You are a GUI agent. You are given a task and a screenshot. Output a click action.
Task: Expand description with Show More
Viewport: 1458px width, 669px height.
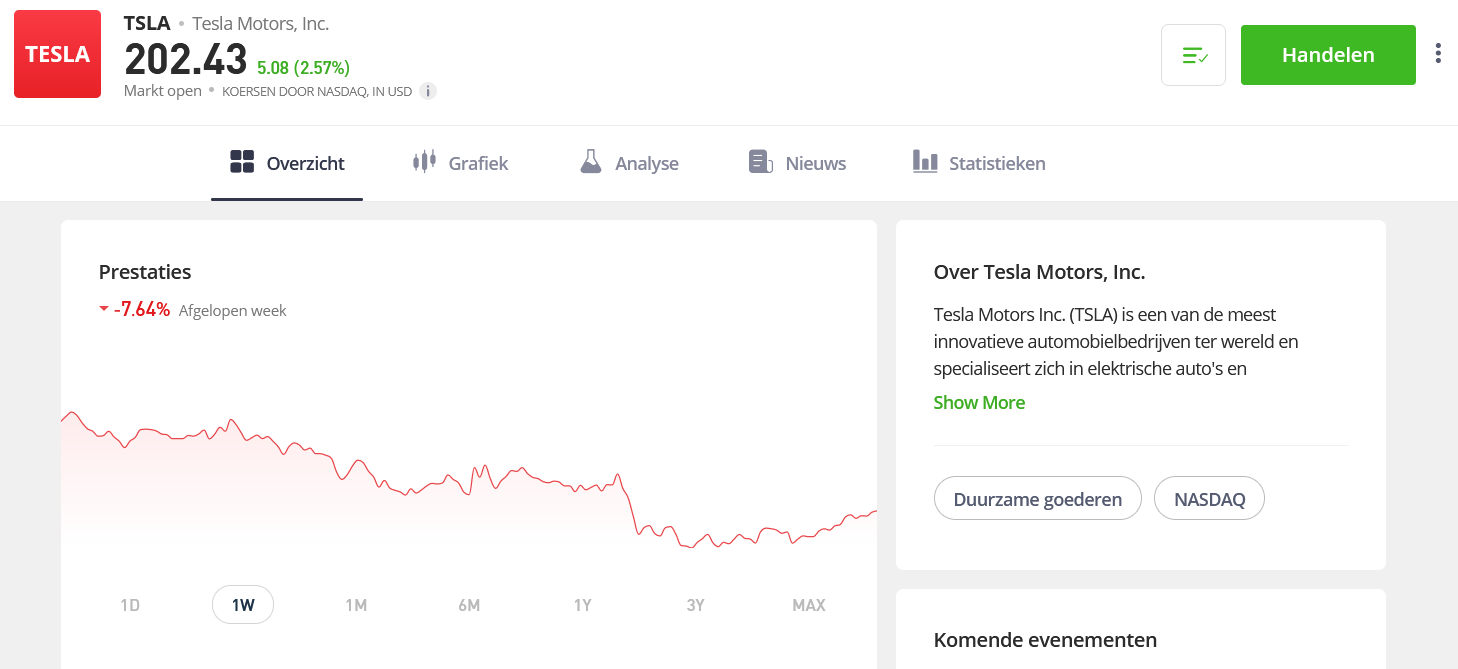[x=979, y=402]
